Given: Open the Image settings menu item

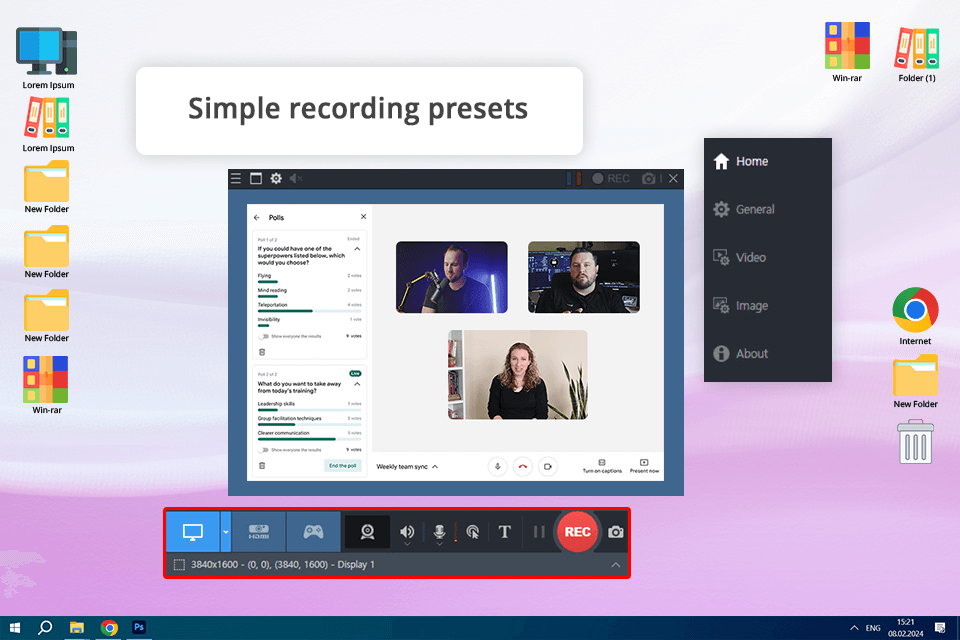Looking at the screenshot, I should point(768,306).
